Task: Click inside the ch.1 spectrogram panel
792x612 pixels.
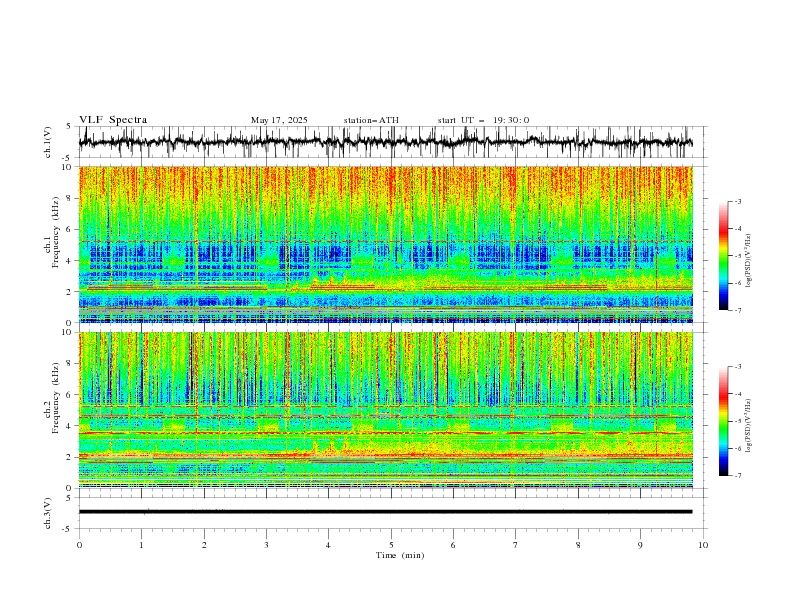Action: 385,244
